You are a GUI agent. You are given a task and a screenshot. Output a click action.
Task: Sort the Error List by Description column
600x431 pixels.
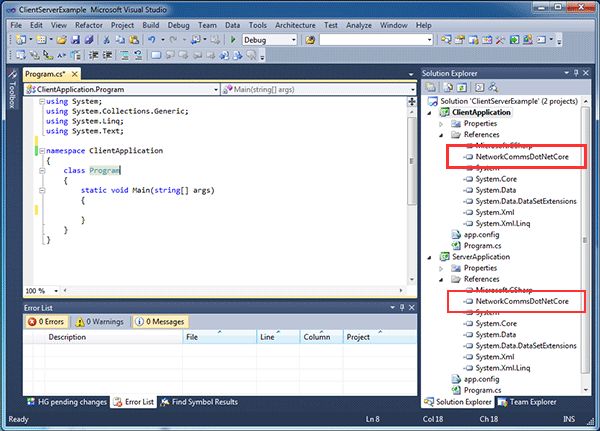(114, 337)
